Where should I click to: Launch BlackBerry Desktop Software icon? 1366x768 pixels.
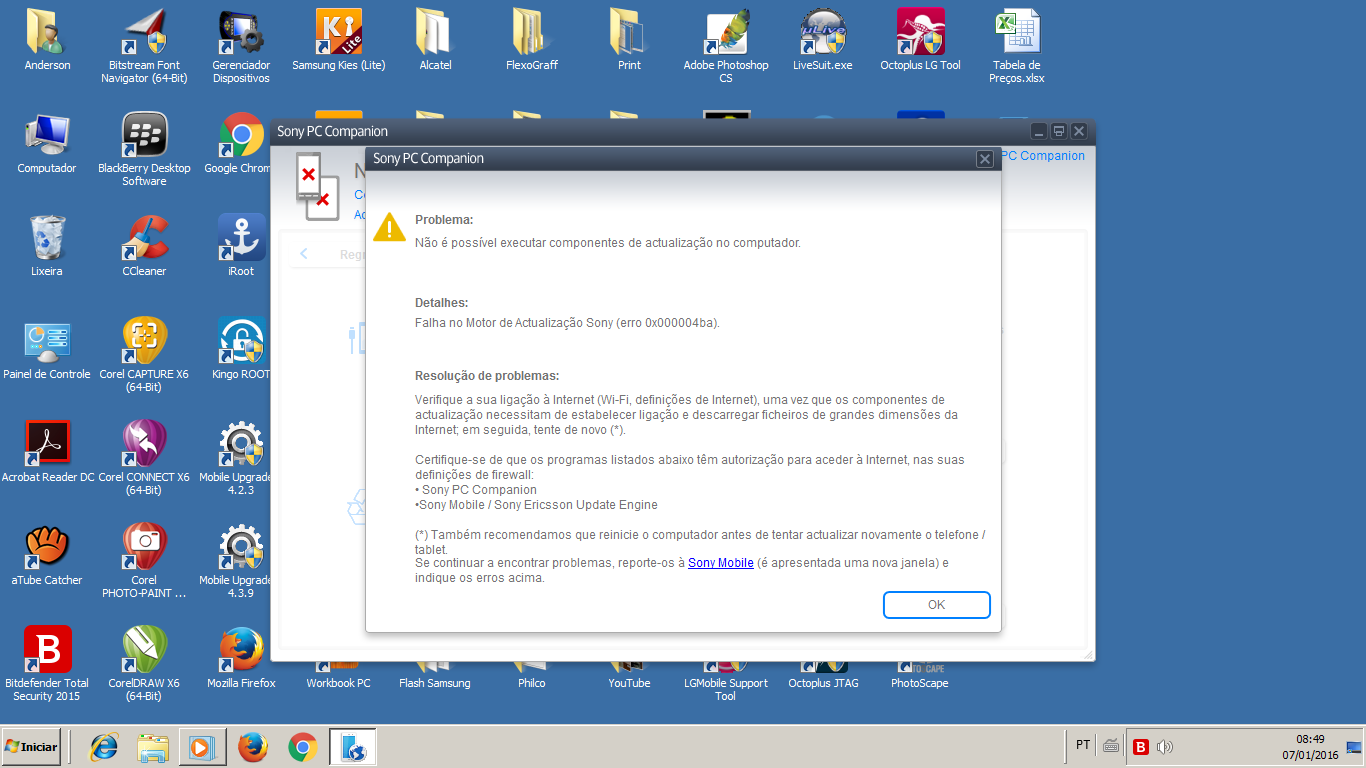point(144,150)
